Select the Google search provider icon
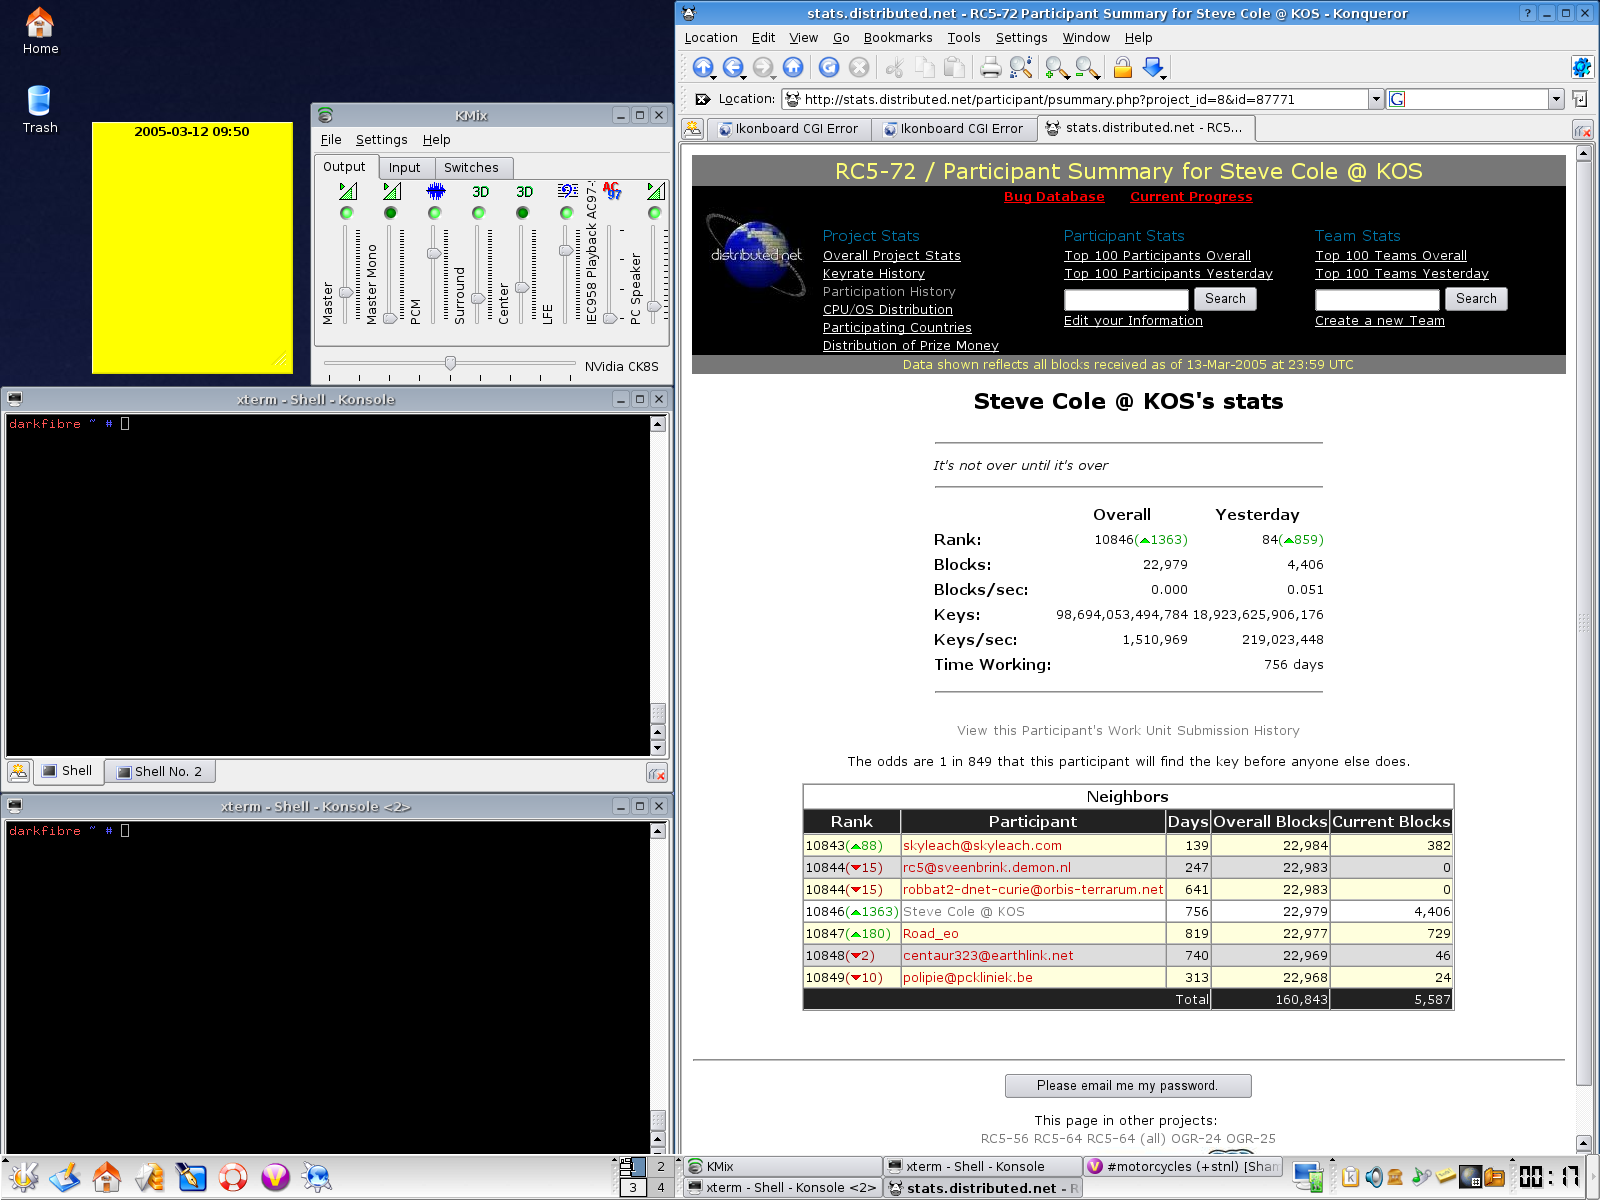1600x1200 pixels. click(x=1397, y=99)
